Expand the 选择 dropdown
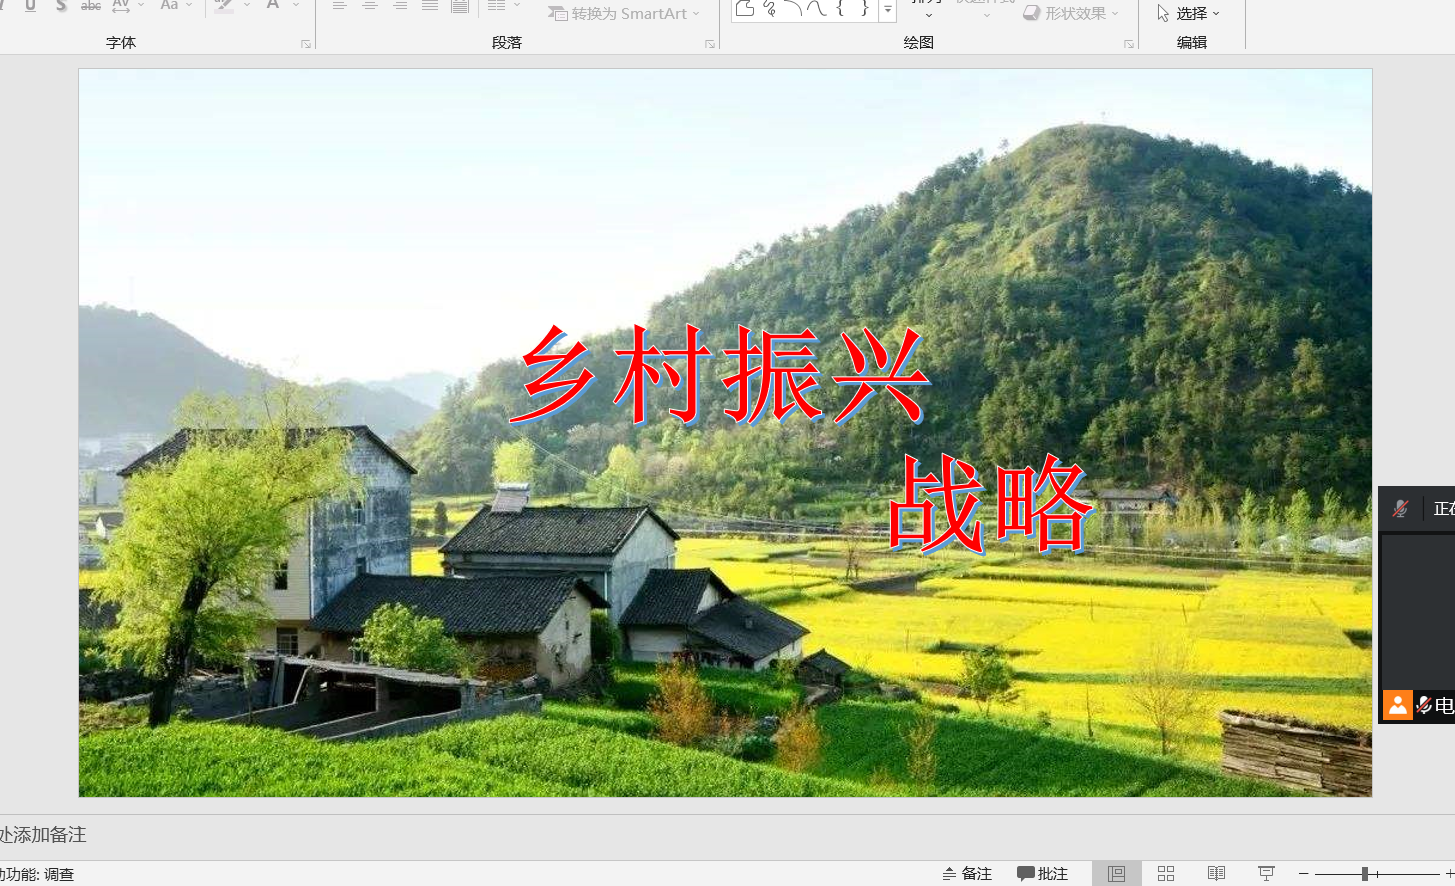 tap(1190, 14)
